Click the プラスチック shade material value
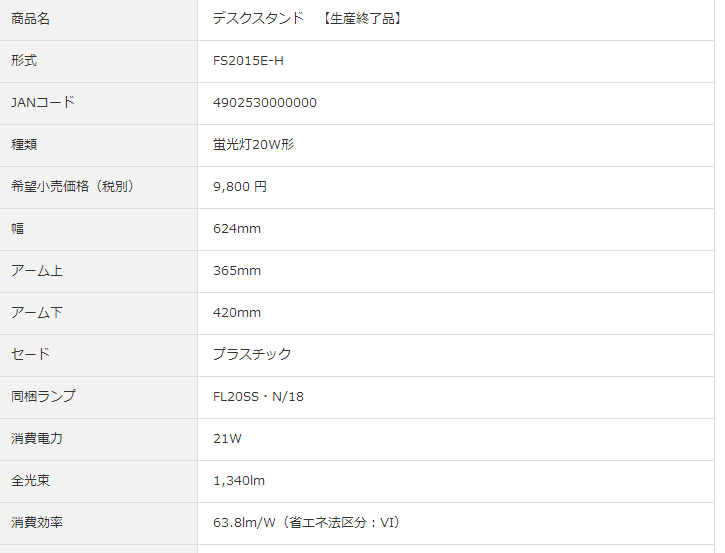The height and width of the screenshot is (553, 725). pyautogui.click(x=252, y=355)
